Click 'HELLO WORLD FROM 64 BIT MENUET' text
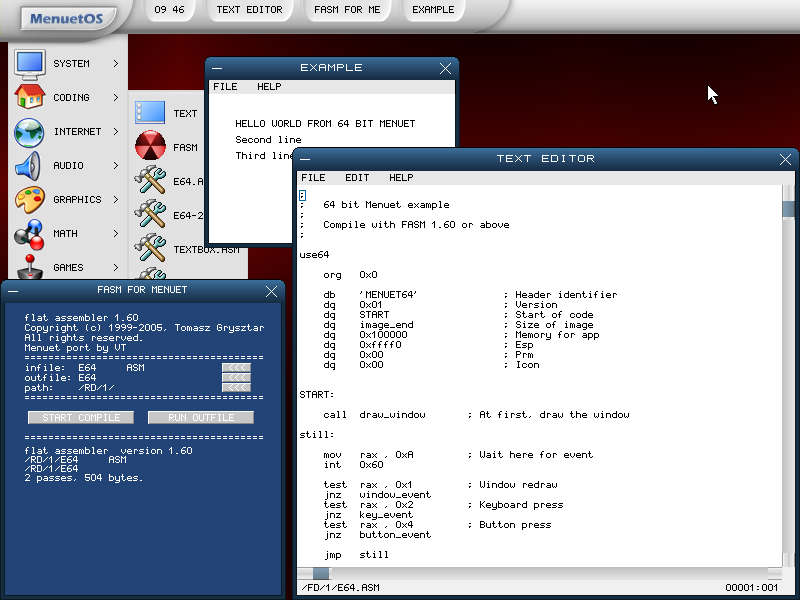 pyautogui.click(x=325, y=123)
